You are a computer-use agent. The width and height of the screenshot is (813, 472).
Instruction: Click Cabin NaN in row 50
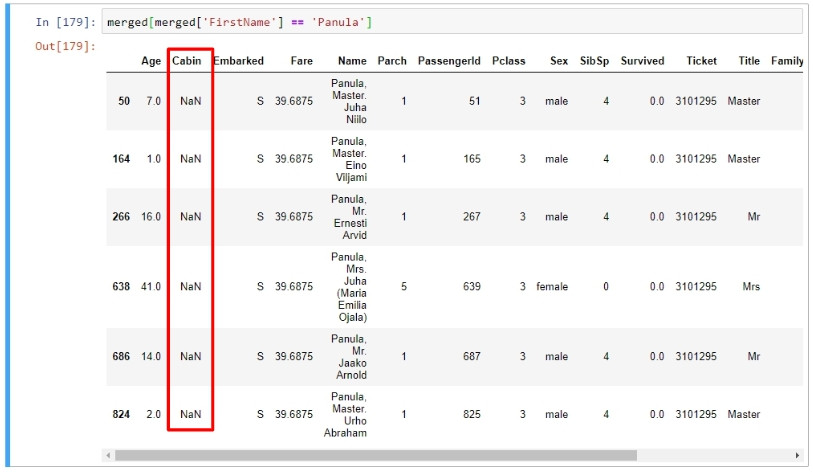191,101
